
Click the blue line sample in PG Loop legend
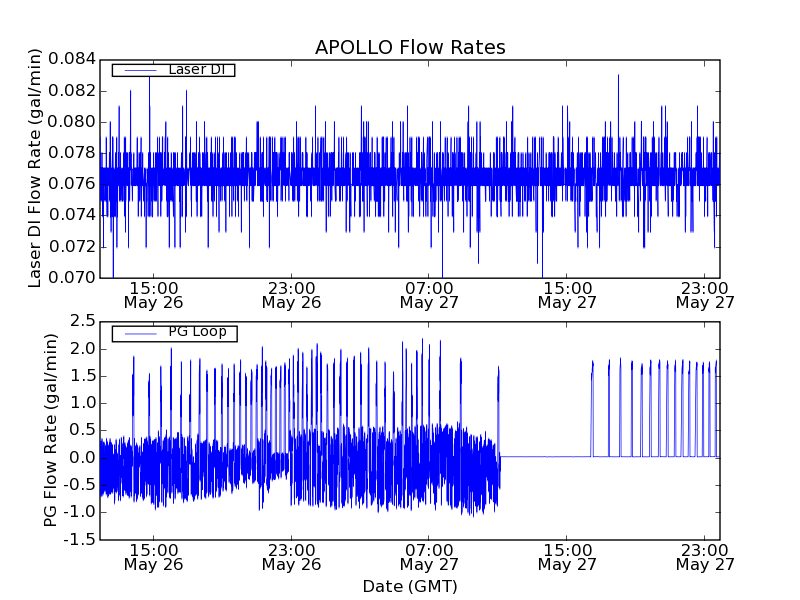[139, 332]
